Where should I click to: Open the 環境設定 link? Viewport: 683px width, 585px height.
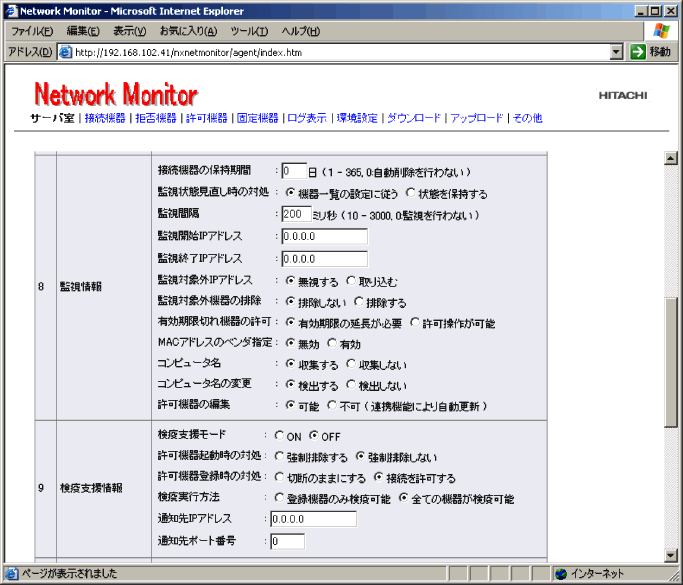tap(357, 118)
